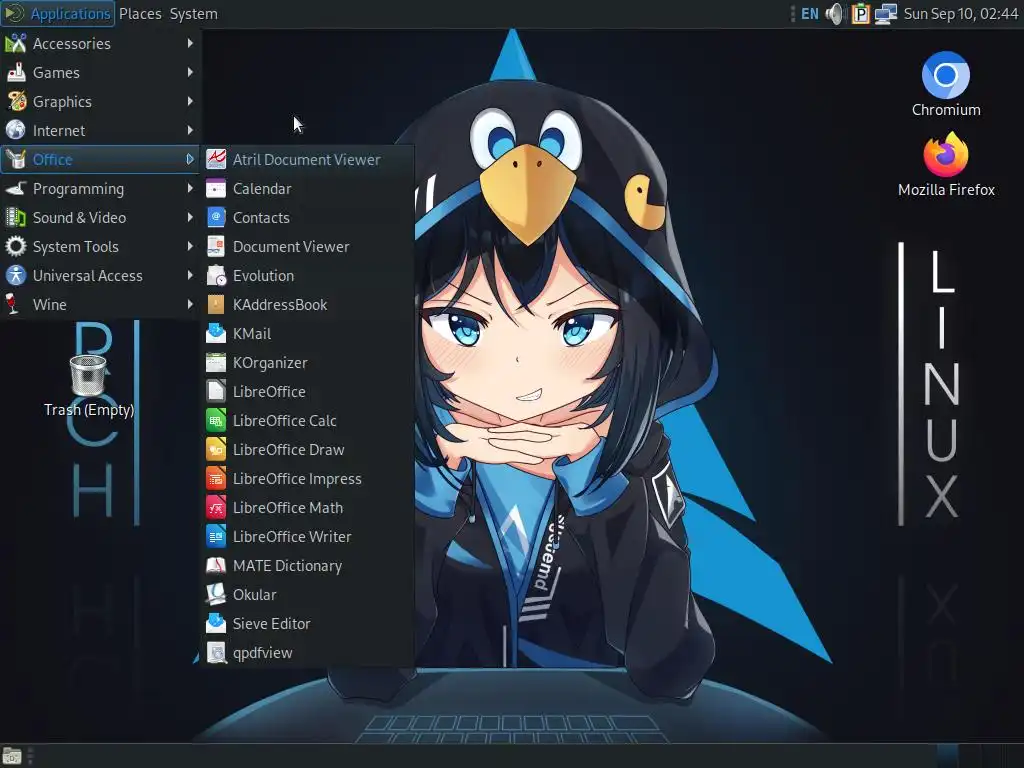1024x768 pixels.
Task: Expand the Wine submenu
Action: point(101,304)
